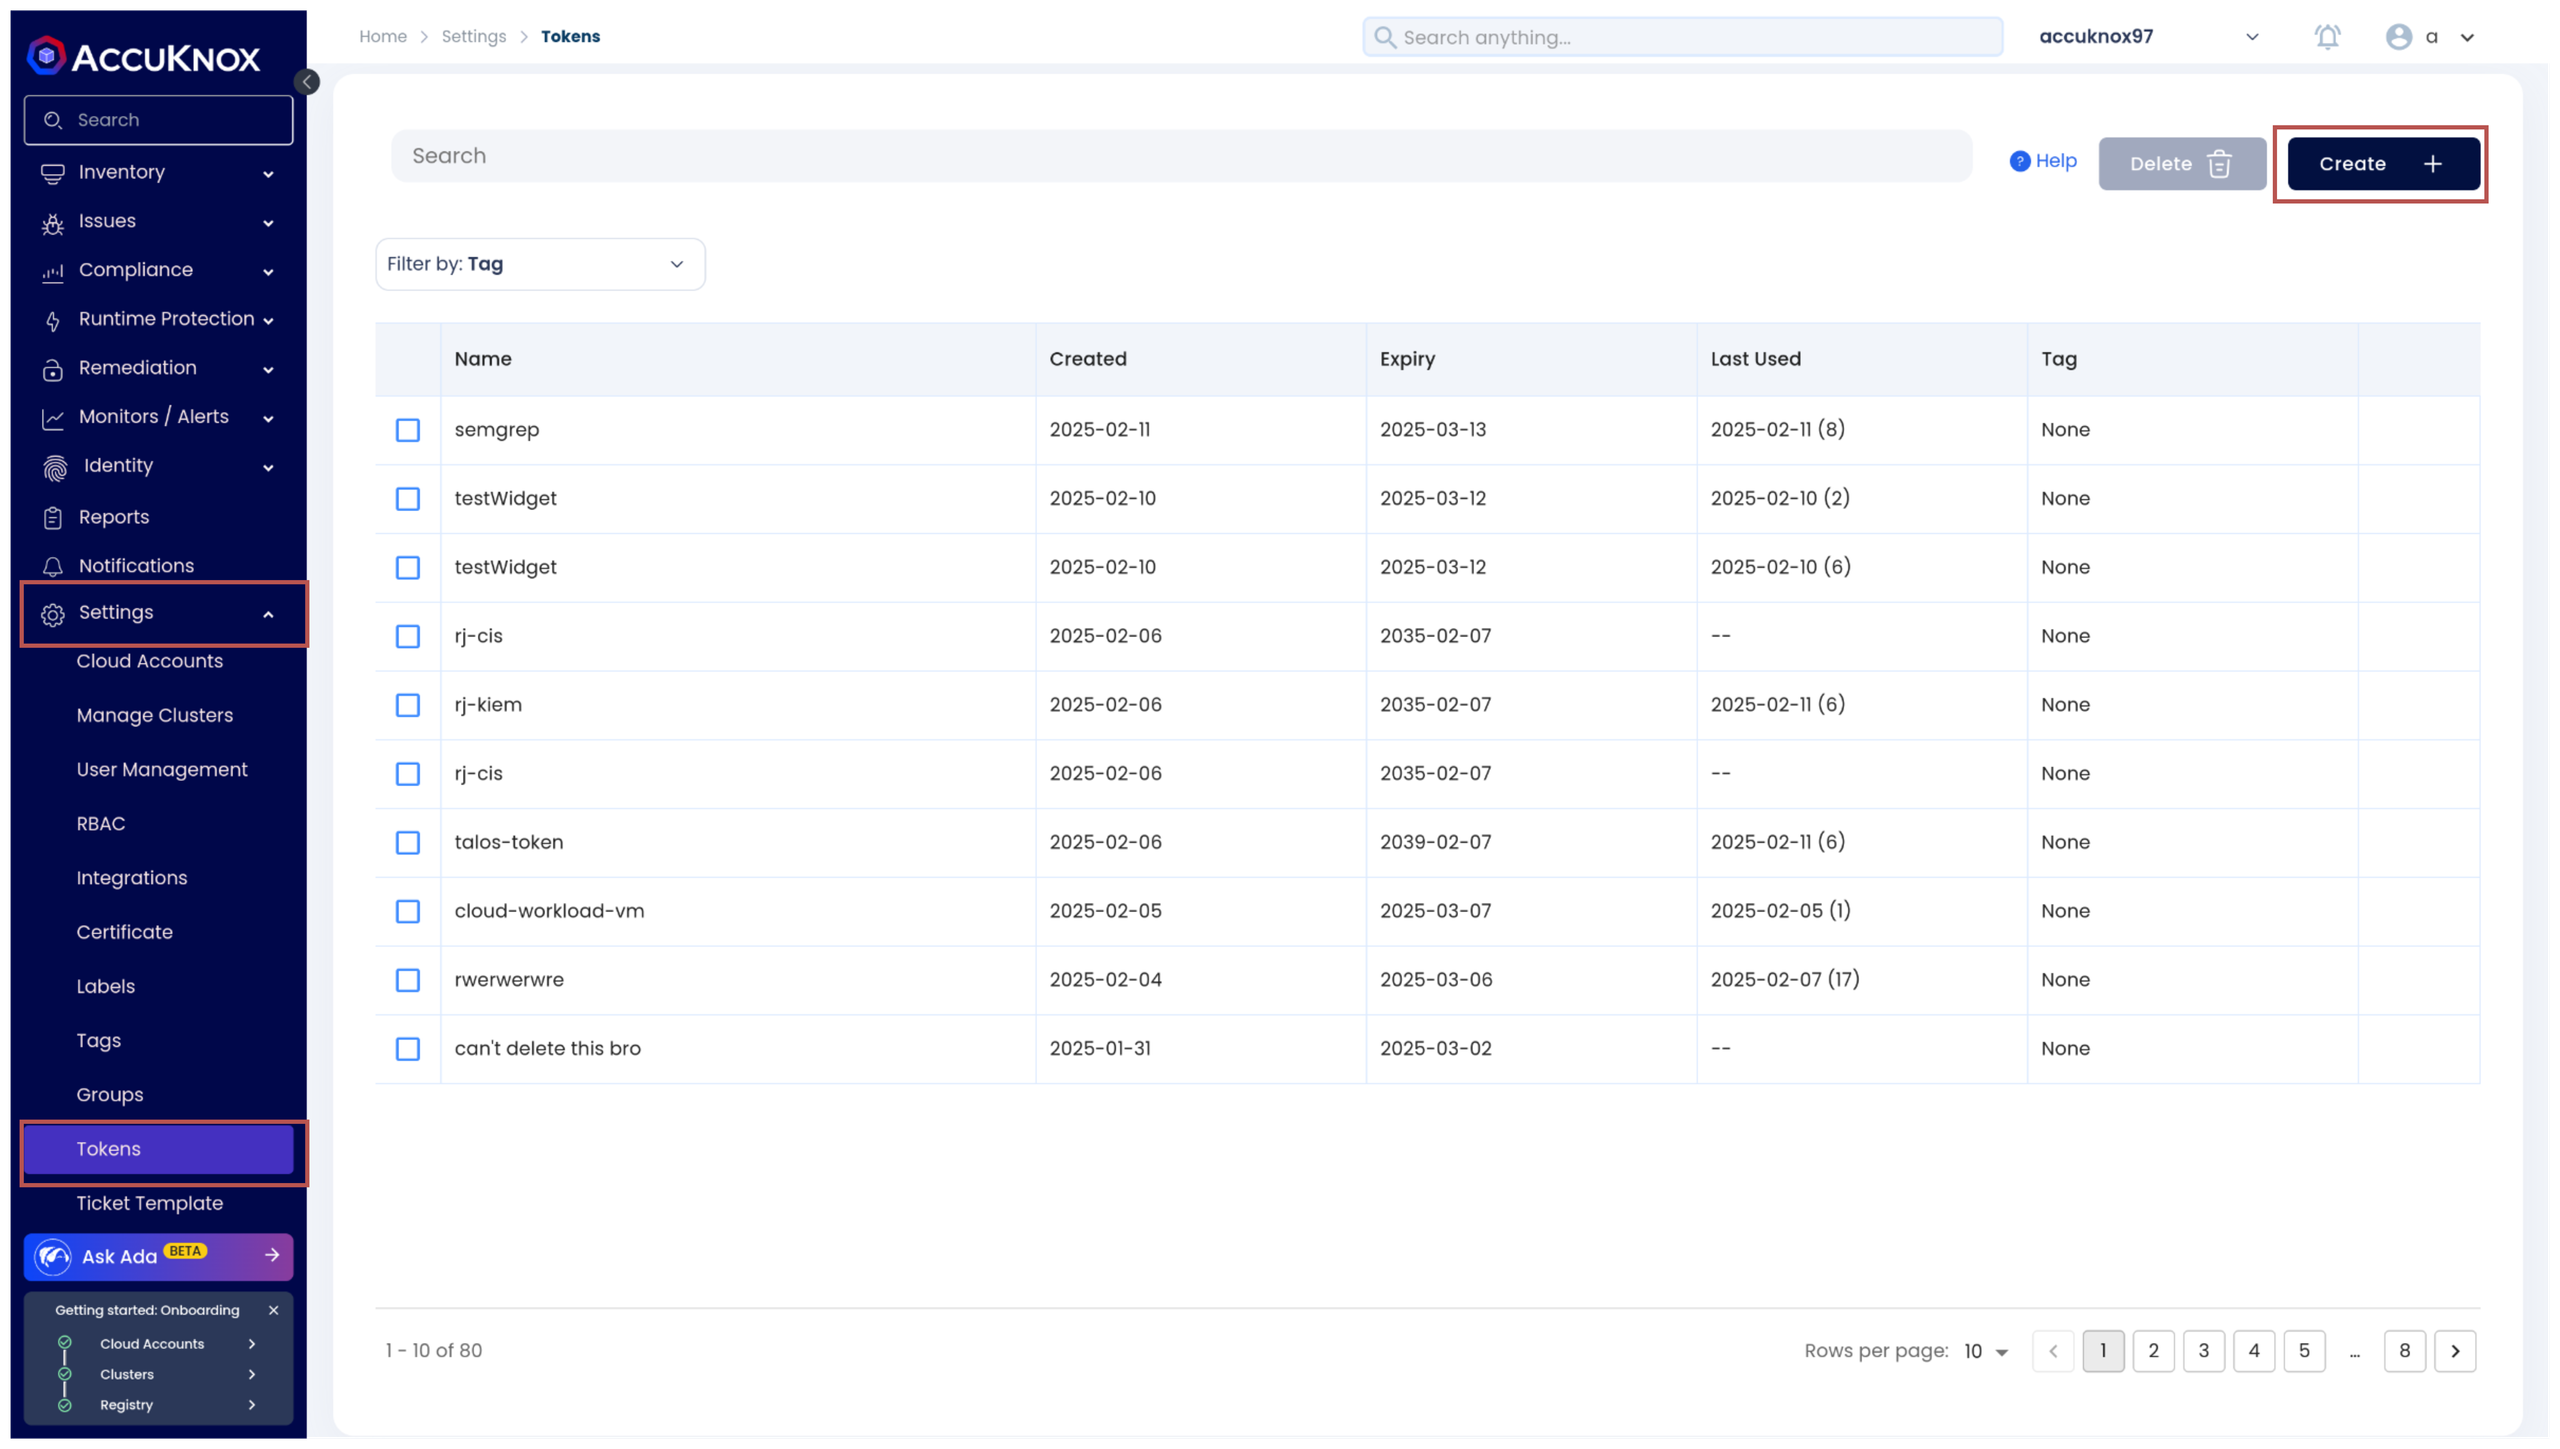2560x1449 pixels.
Task: Open the Certificate settings page
Action: tap(125, 932)
